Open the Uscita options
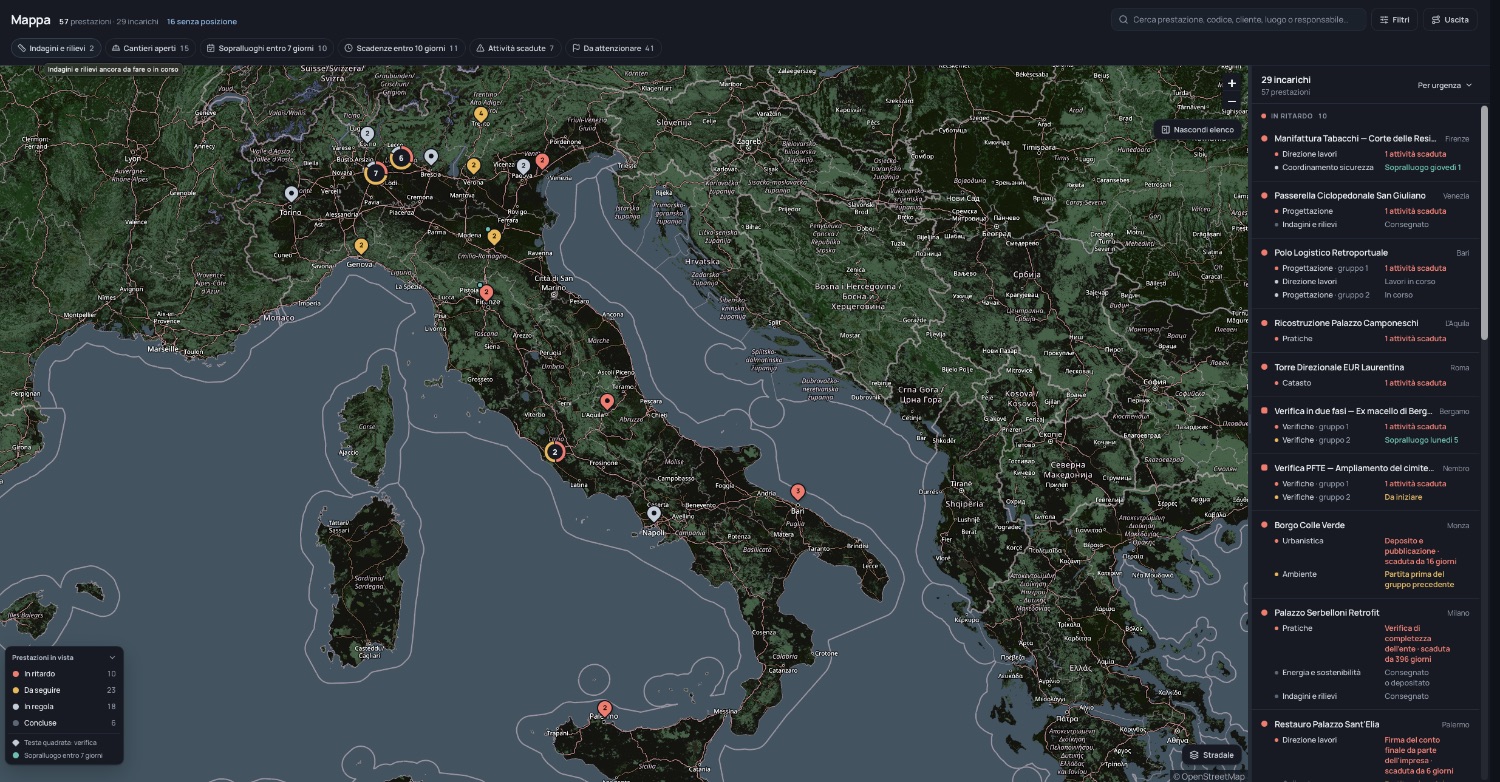The image size is (1500, 782). click(x=1450, y=19)
